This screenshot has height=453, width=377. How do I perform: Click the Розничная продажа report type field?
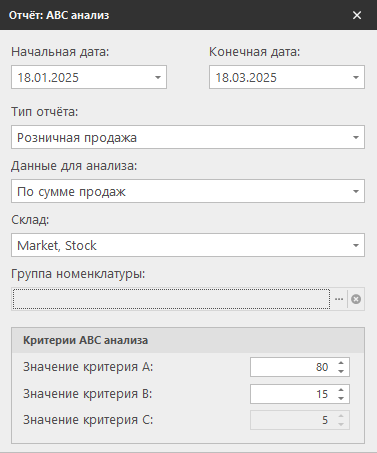[x=188, y=137]
